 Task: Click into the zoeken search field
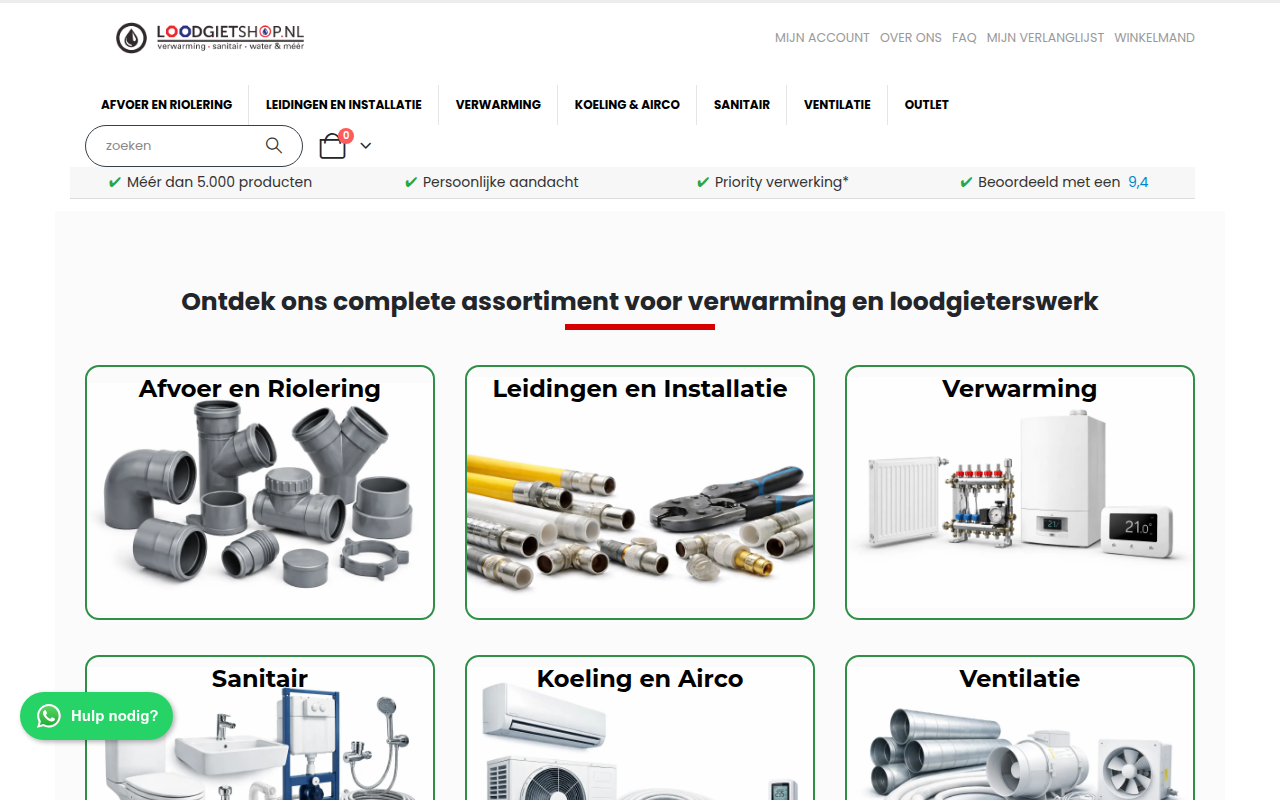tap(194, 146)
